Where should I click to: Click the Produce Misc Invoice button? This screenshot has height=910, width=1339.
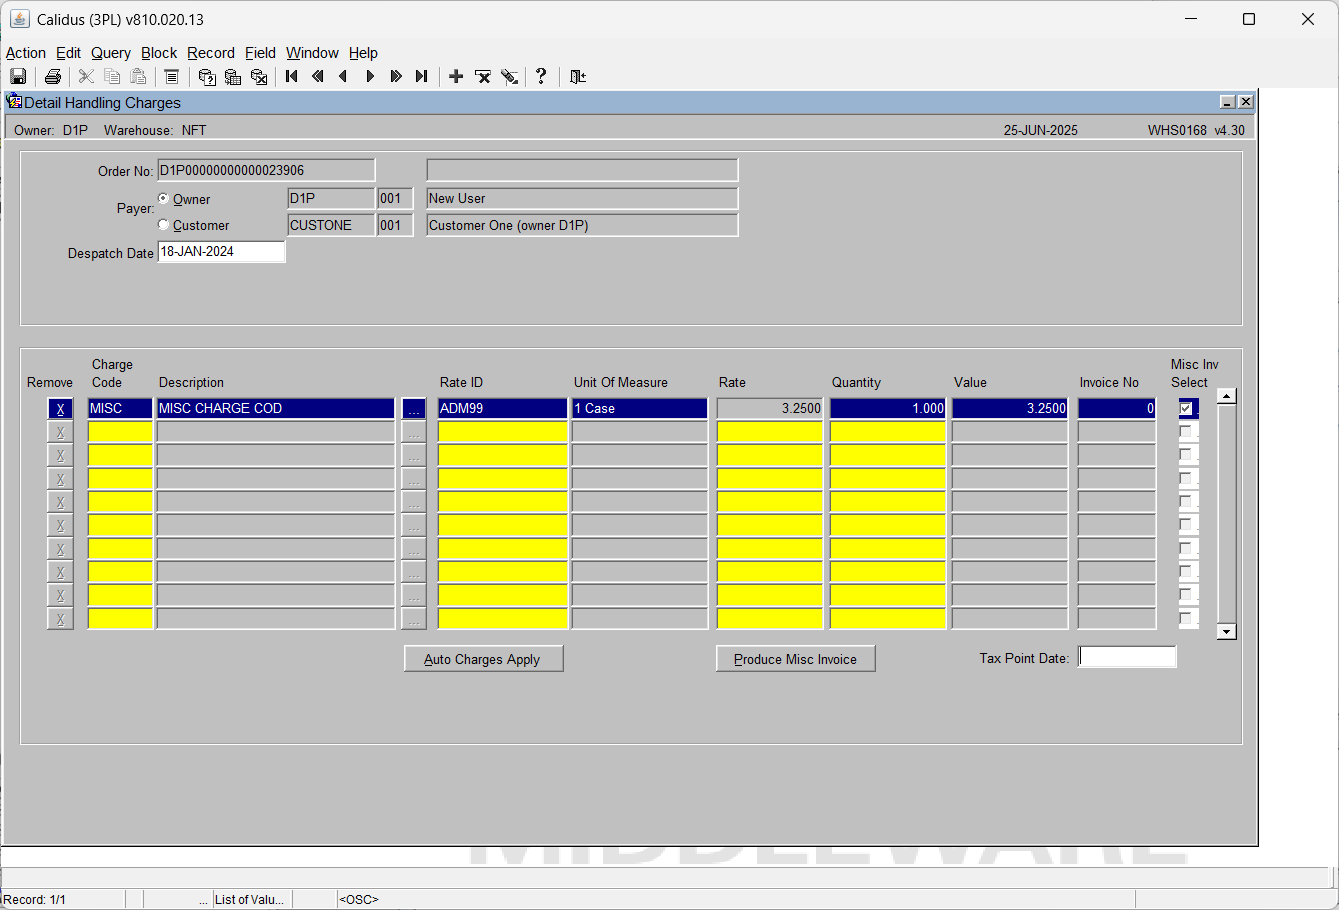pyautogui.click(x=796, y=659)
